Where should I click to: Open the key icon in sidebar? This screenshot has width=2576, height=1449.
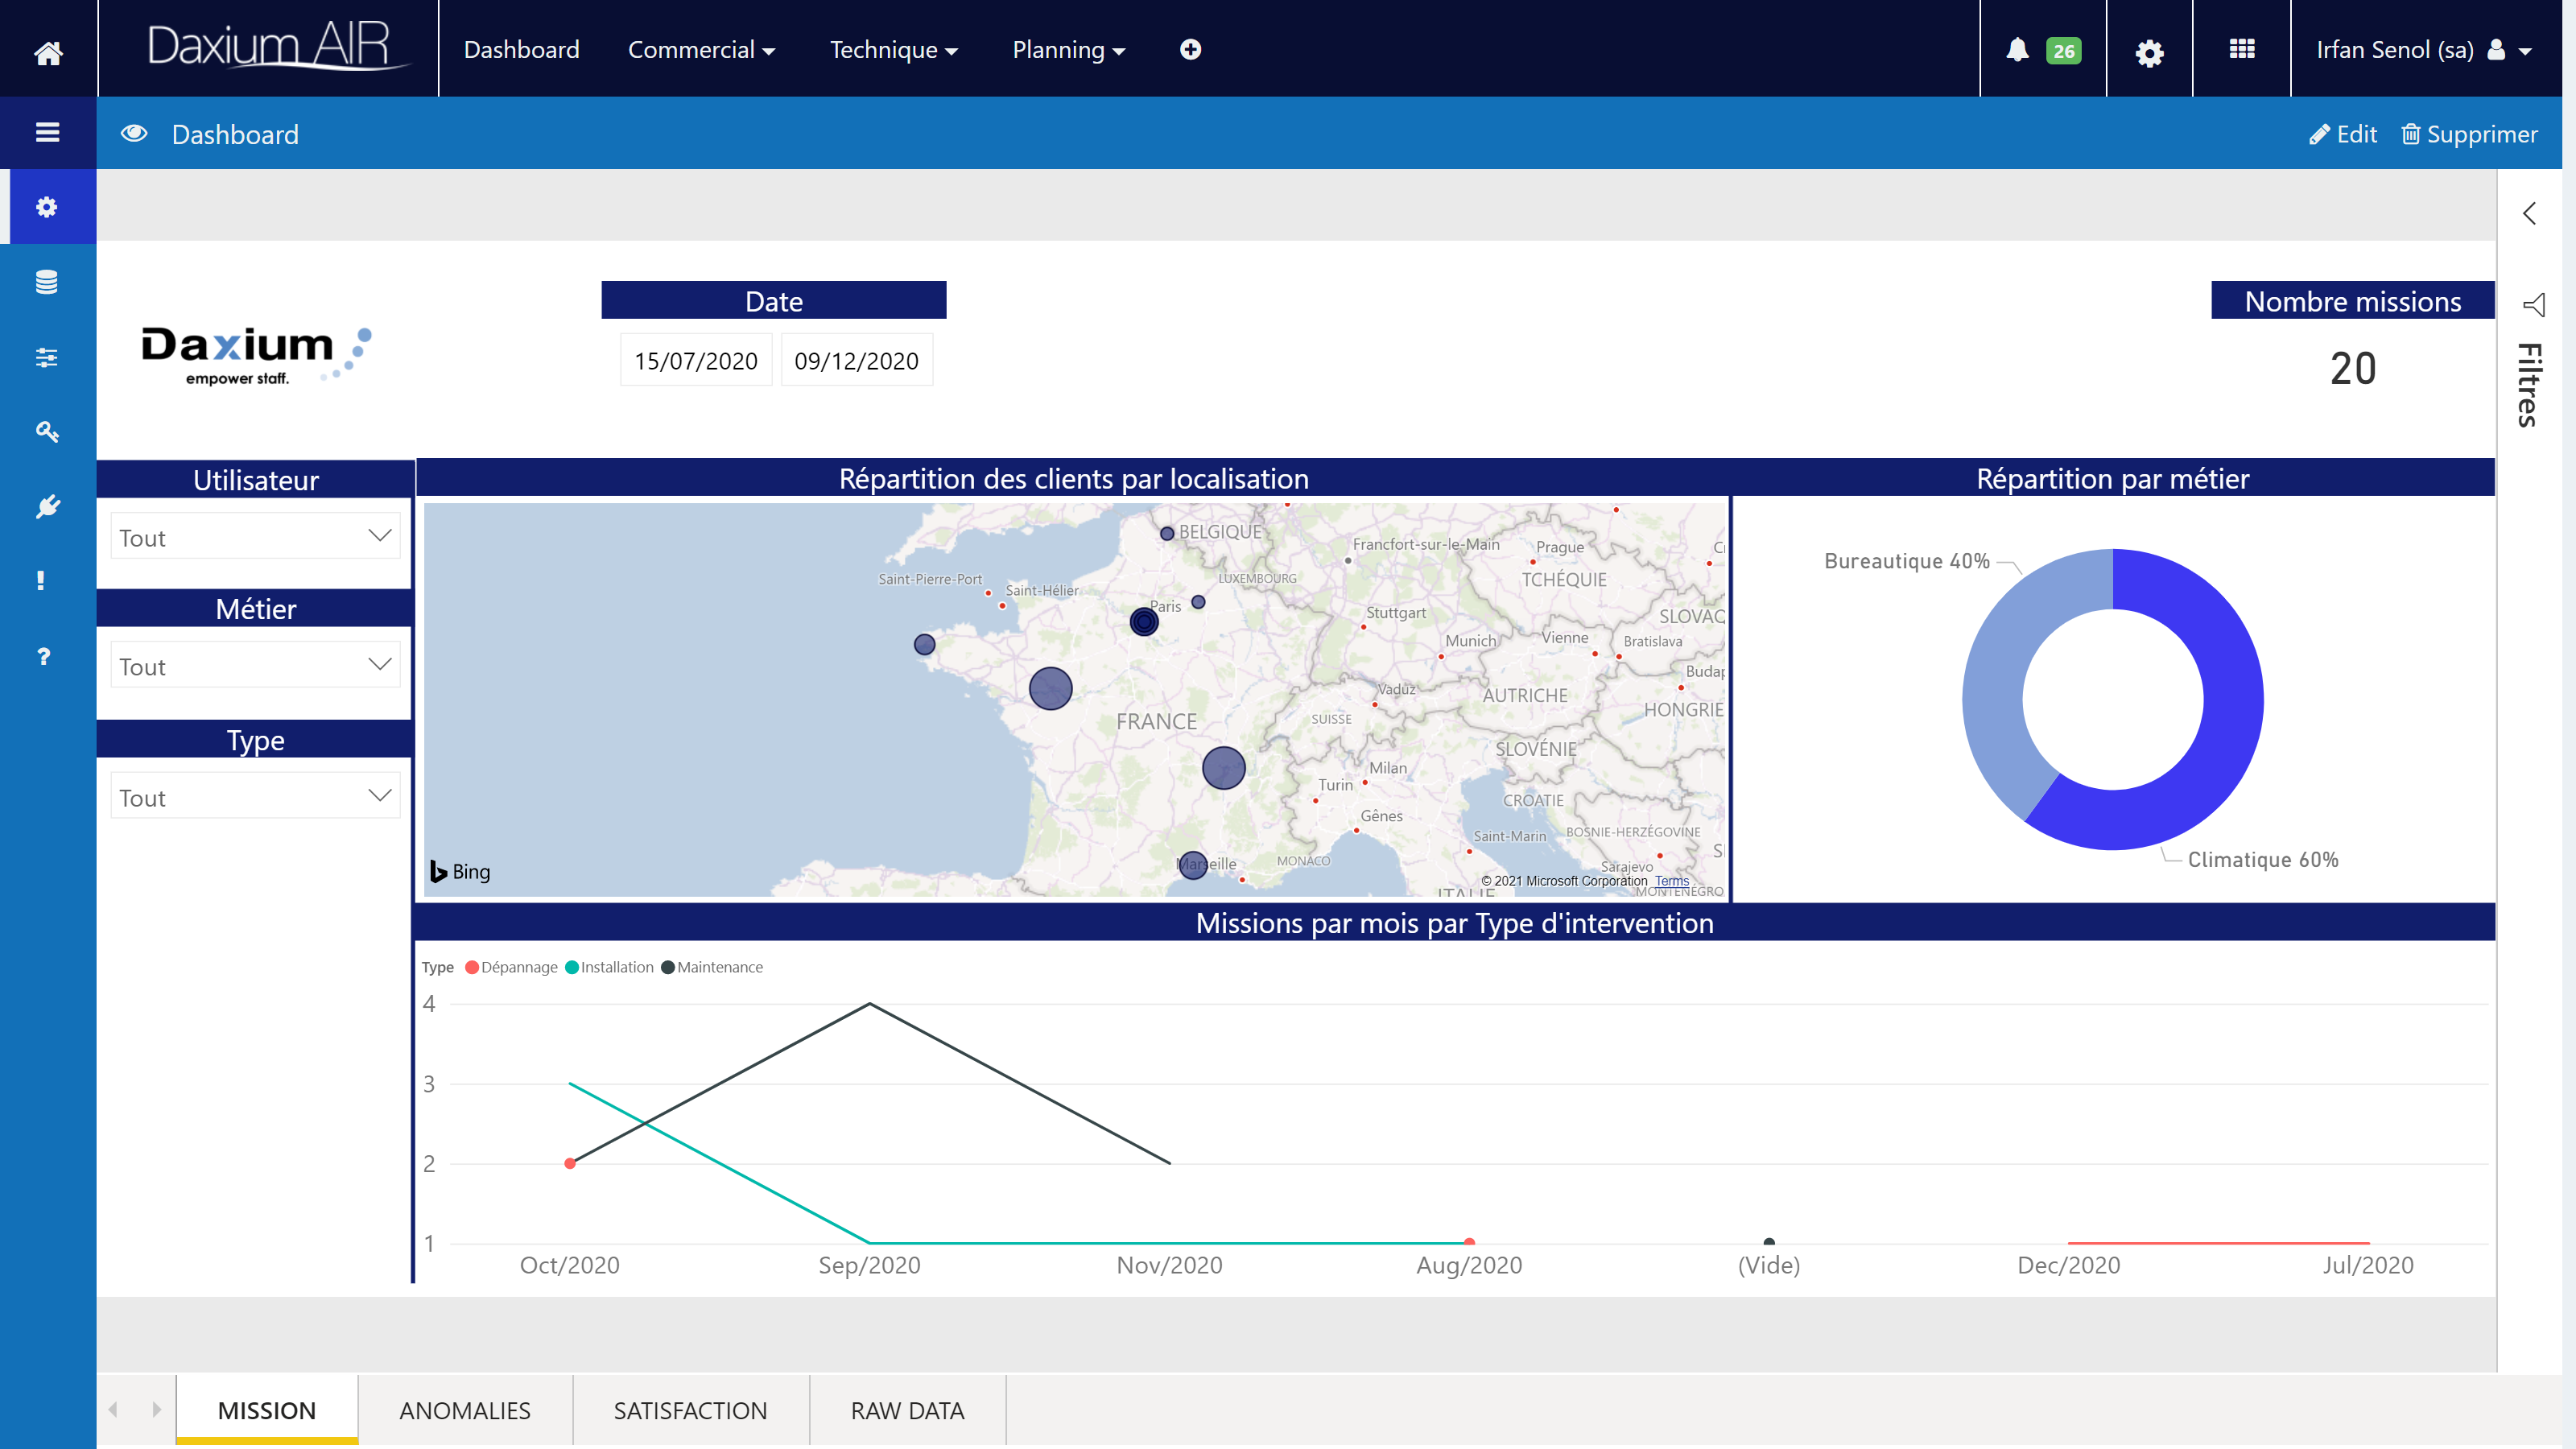[46, 432]
